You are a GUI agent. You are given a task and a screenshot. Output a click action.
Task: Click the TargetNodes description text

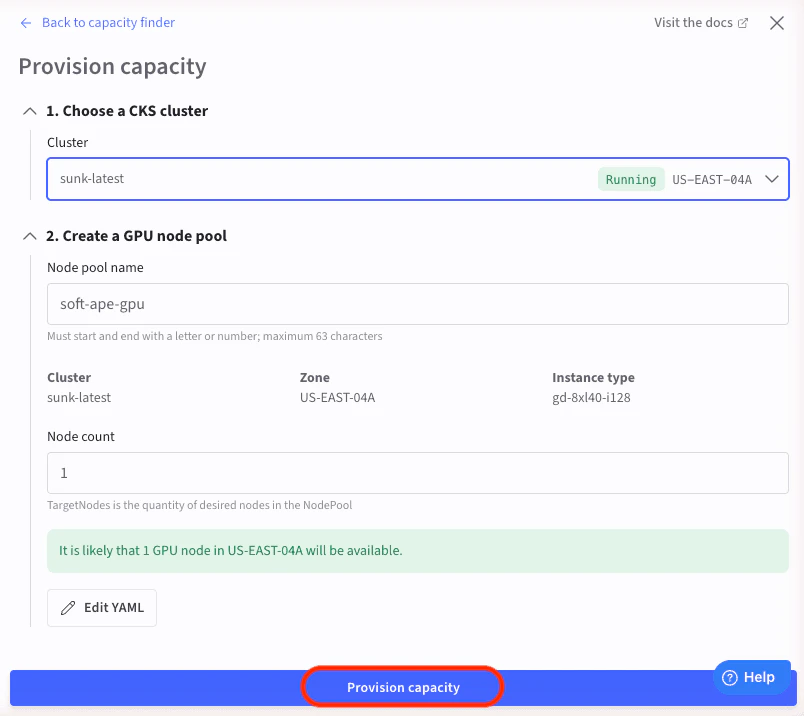click(x=199, y=505)
